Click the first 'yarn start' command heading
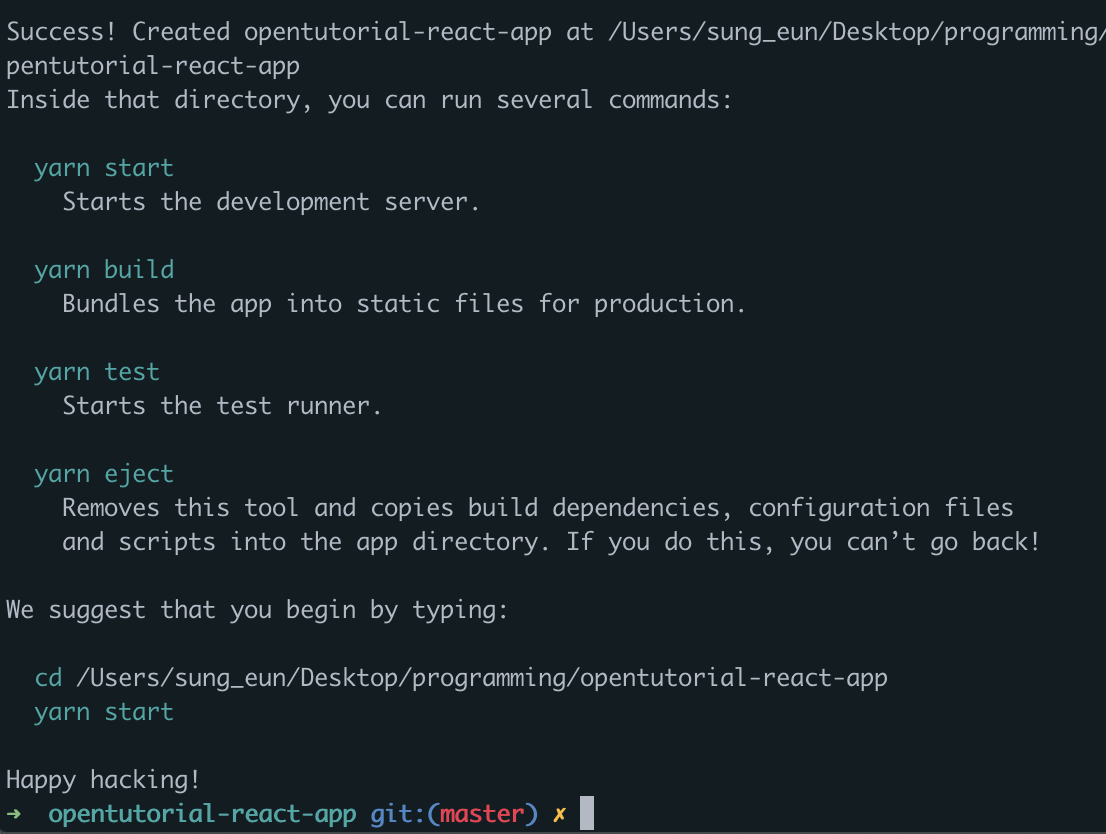Image resolution: width=1106 pixels, height=834 pixels. [104, 168]
